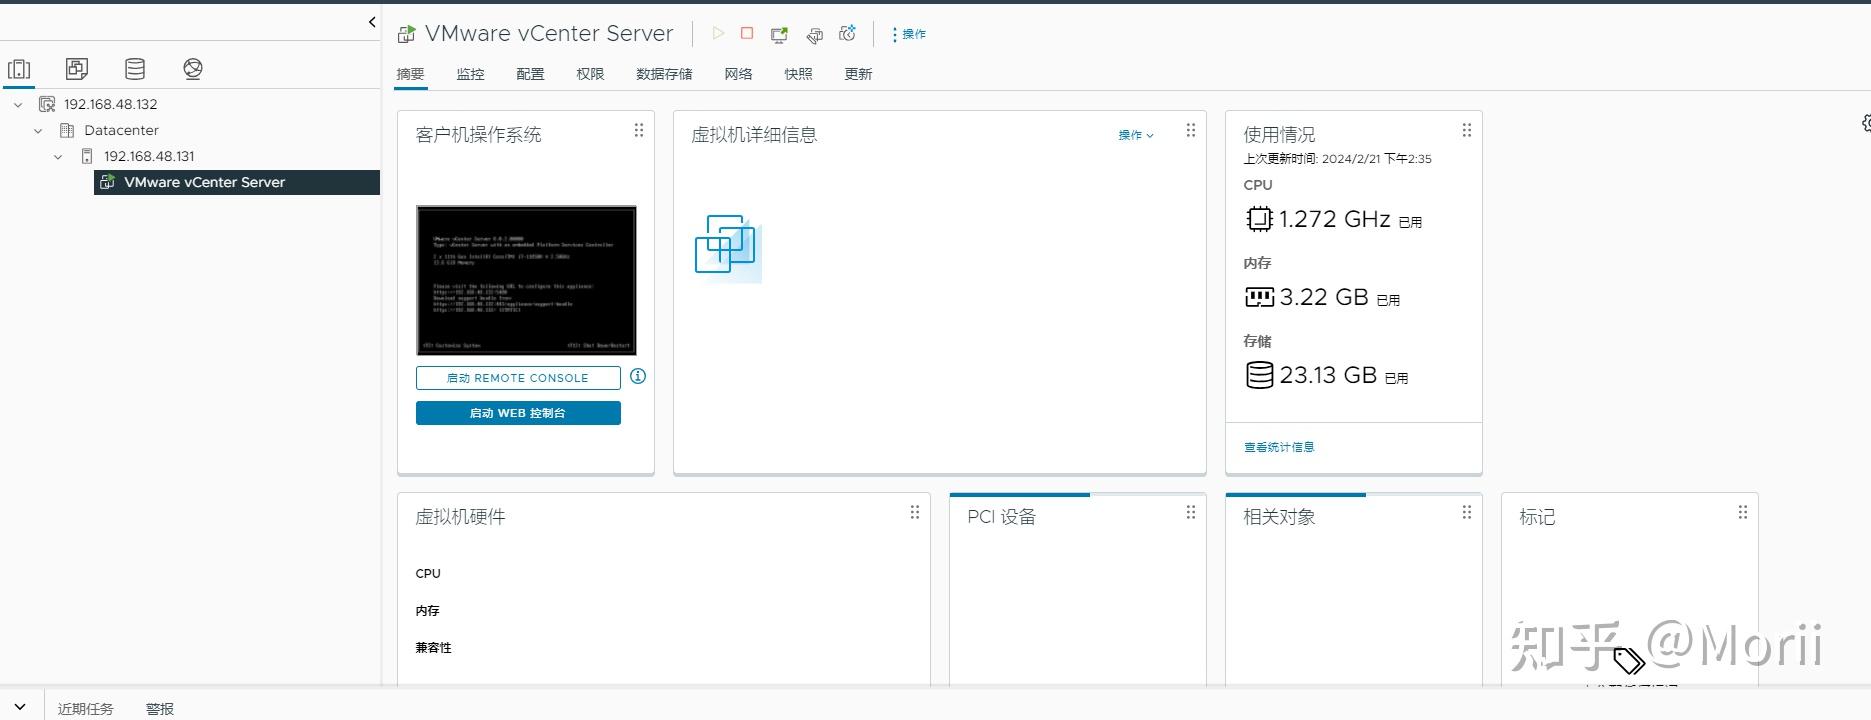This screenshot has width=1871, height=720.
Task: Click the drag handle on 虚拟机硬件 card
Action: click(915, 513)
